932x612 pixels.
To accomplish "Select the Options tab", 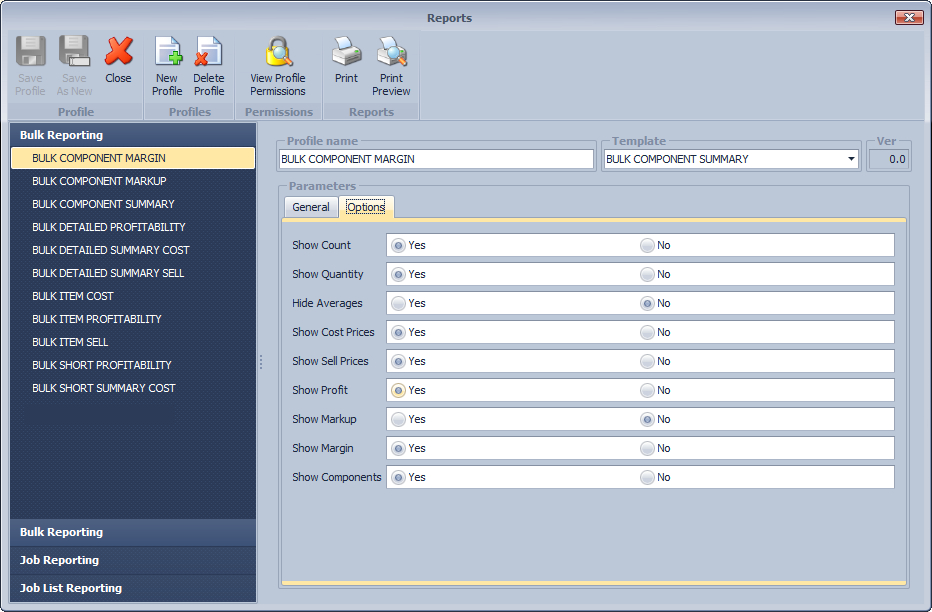I will coord(366,207).
